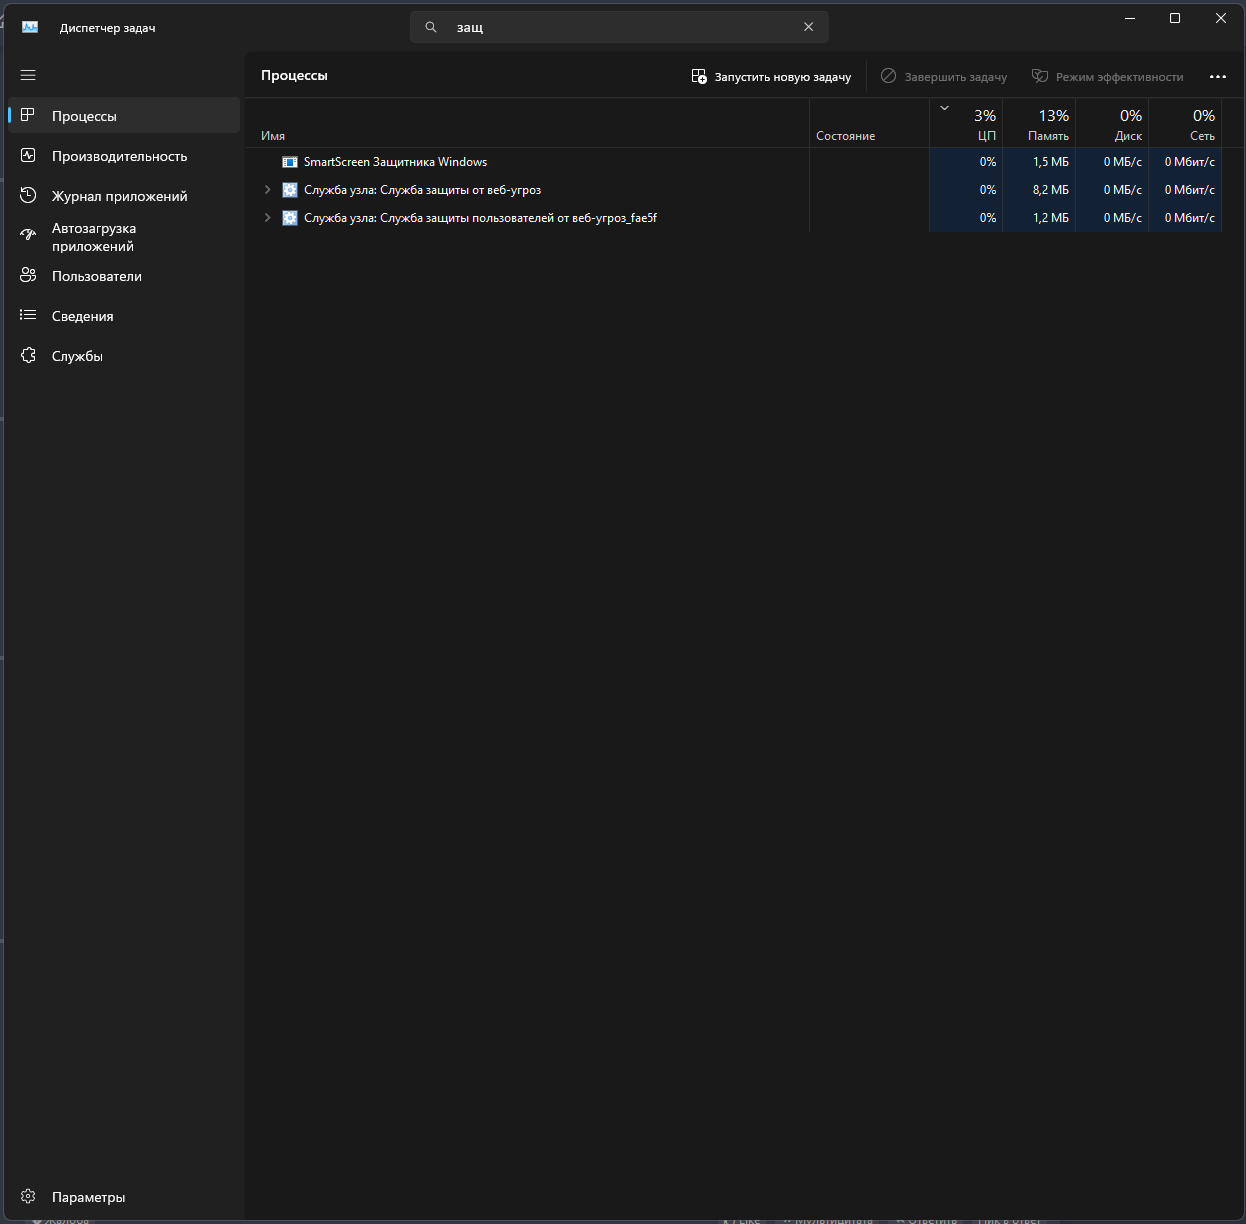This screenshot has width=1246, height=1224.
Task: Sort by Память column header
Action: click(1039, 123)
